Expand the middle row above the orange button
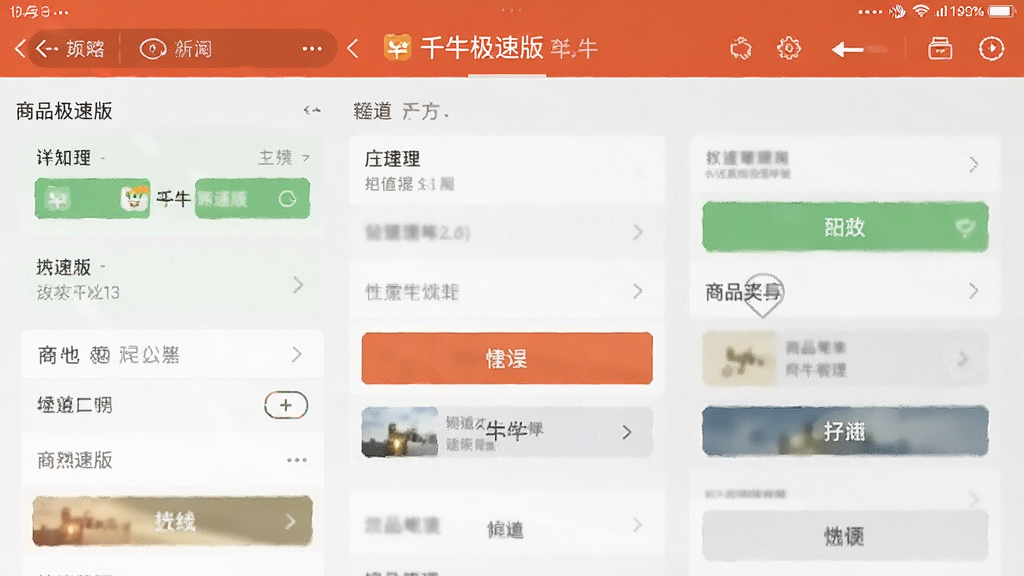The width and height of the screenshot is (1024, 576). (507, 291)
